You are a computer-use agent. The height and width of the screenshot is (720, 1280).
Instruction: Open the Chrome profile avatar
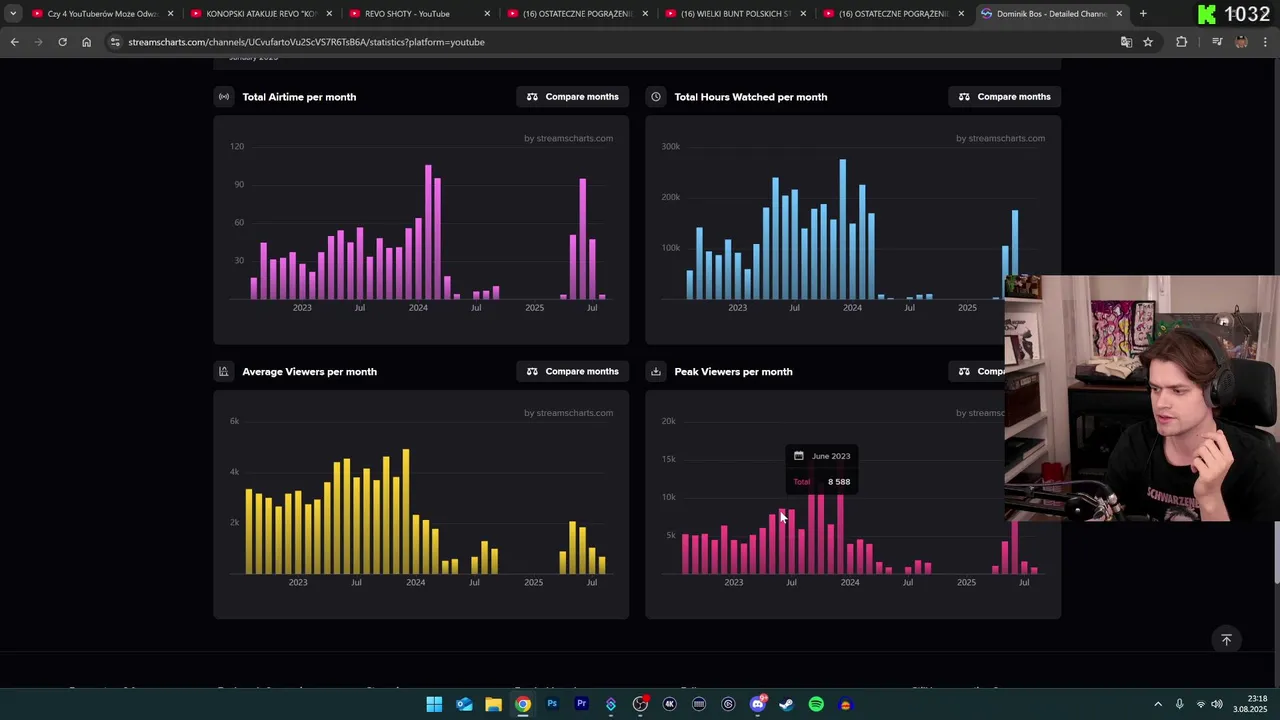coord(1241,42)
